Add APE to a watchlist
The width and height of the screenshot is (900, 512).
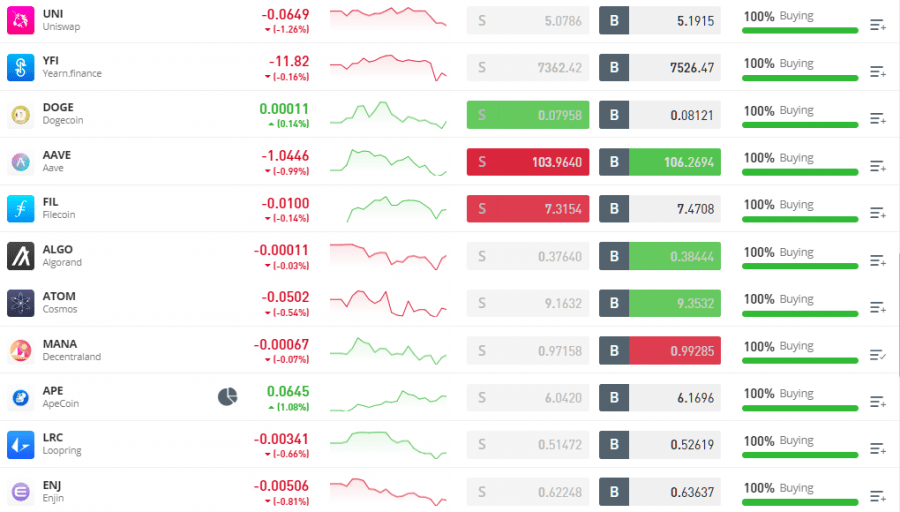878,402
